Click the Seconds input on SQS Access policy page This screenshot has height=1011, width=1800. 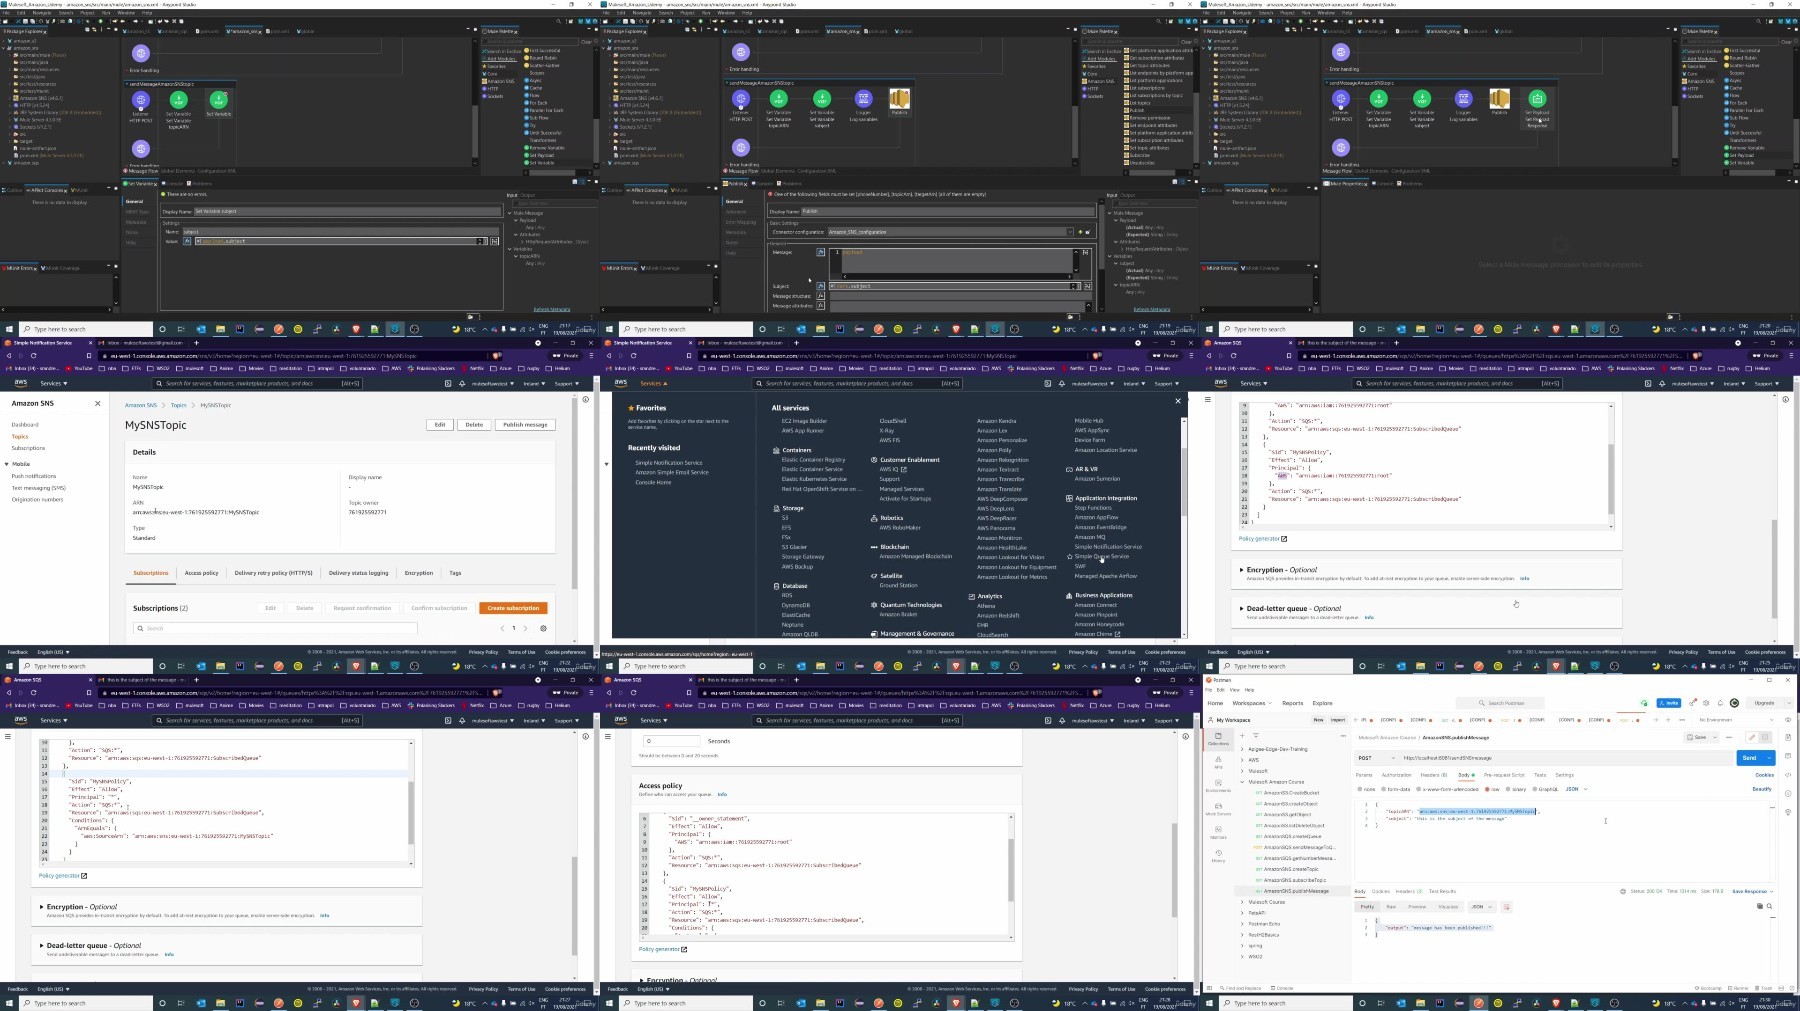pos(671,741)
